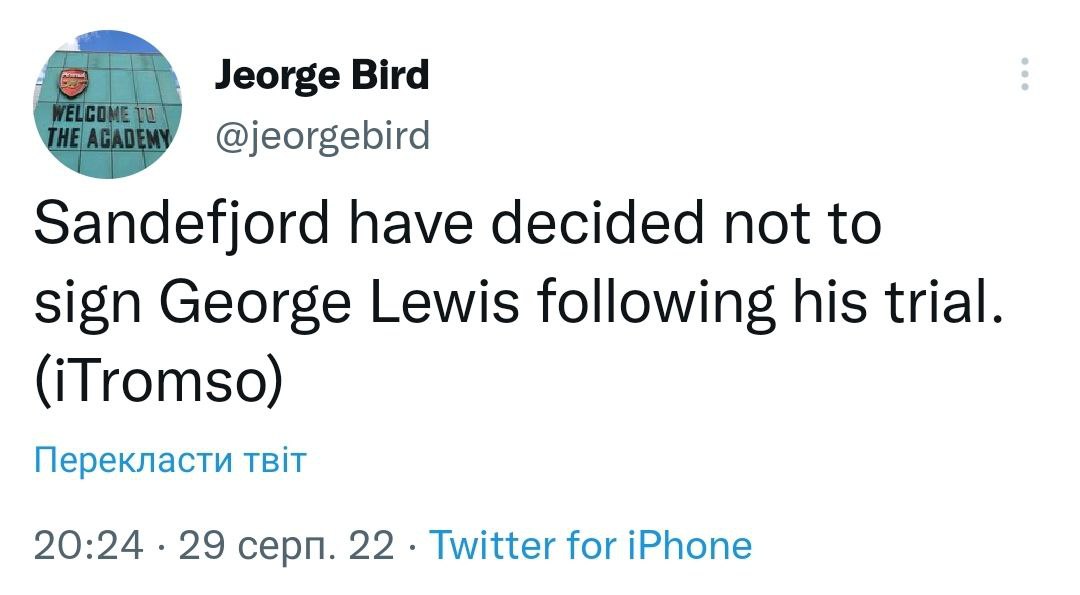The width and height of the screenshot is (1080, 595).
Task: Click the "(iTromso)" source mention
Action: coord(157,381)
